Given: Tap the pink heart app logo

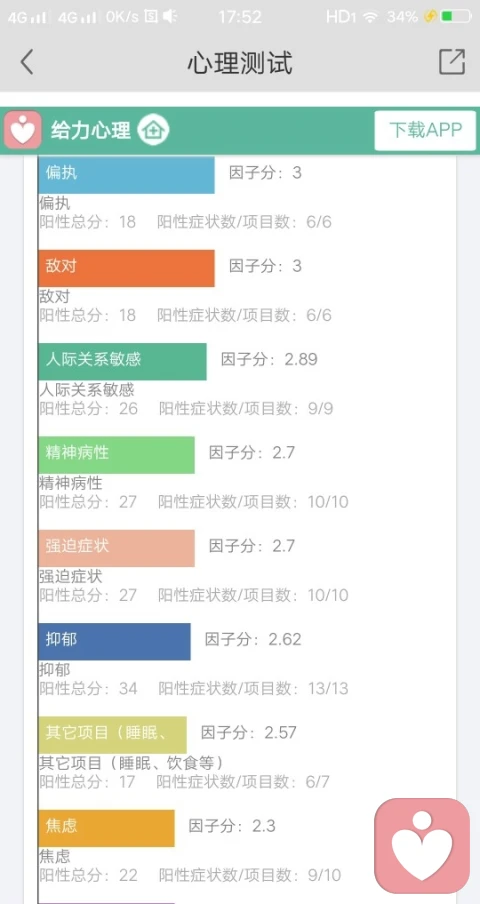Looking at the screenshot, I should tap(22, 131).
